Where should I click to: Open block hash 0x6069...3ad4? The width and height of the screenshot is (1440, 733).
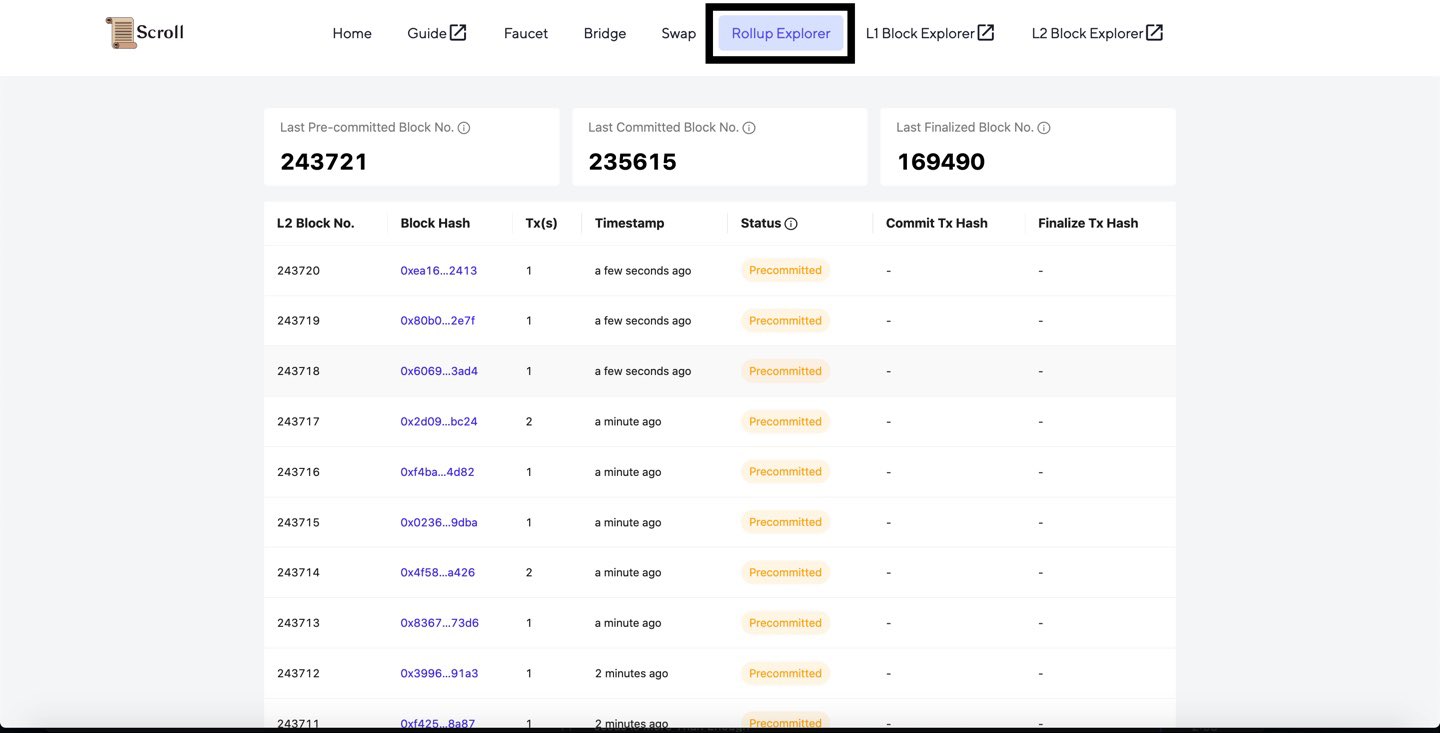click(x=439, y=371)
